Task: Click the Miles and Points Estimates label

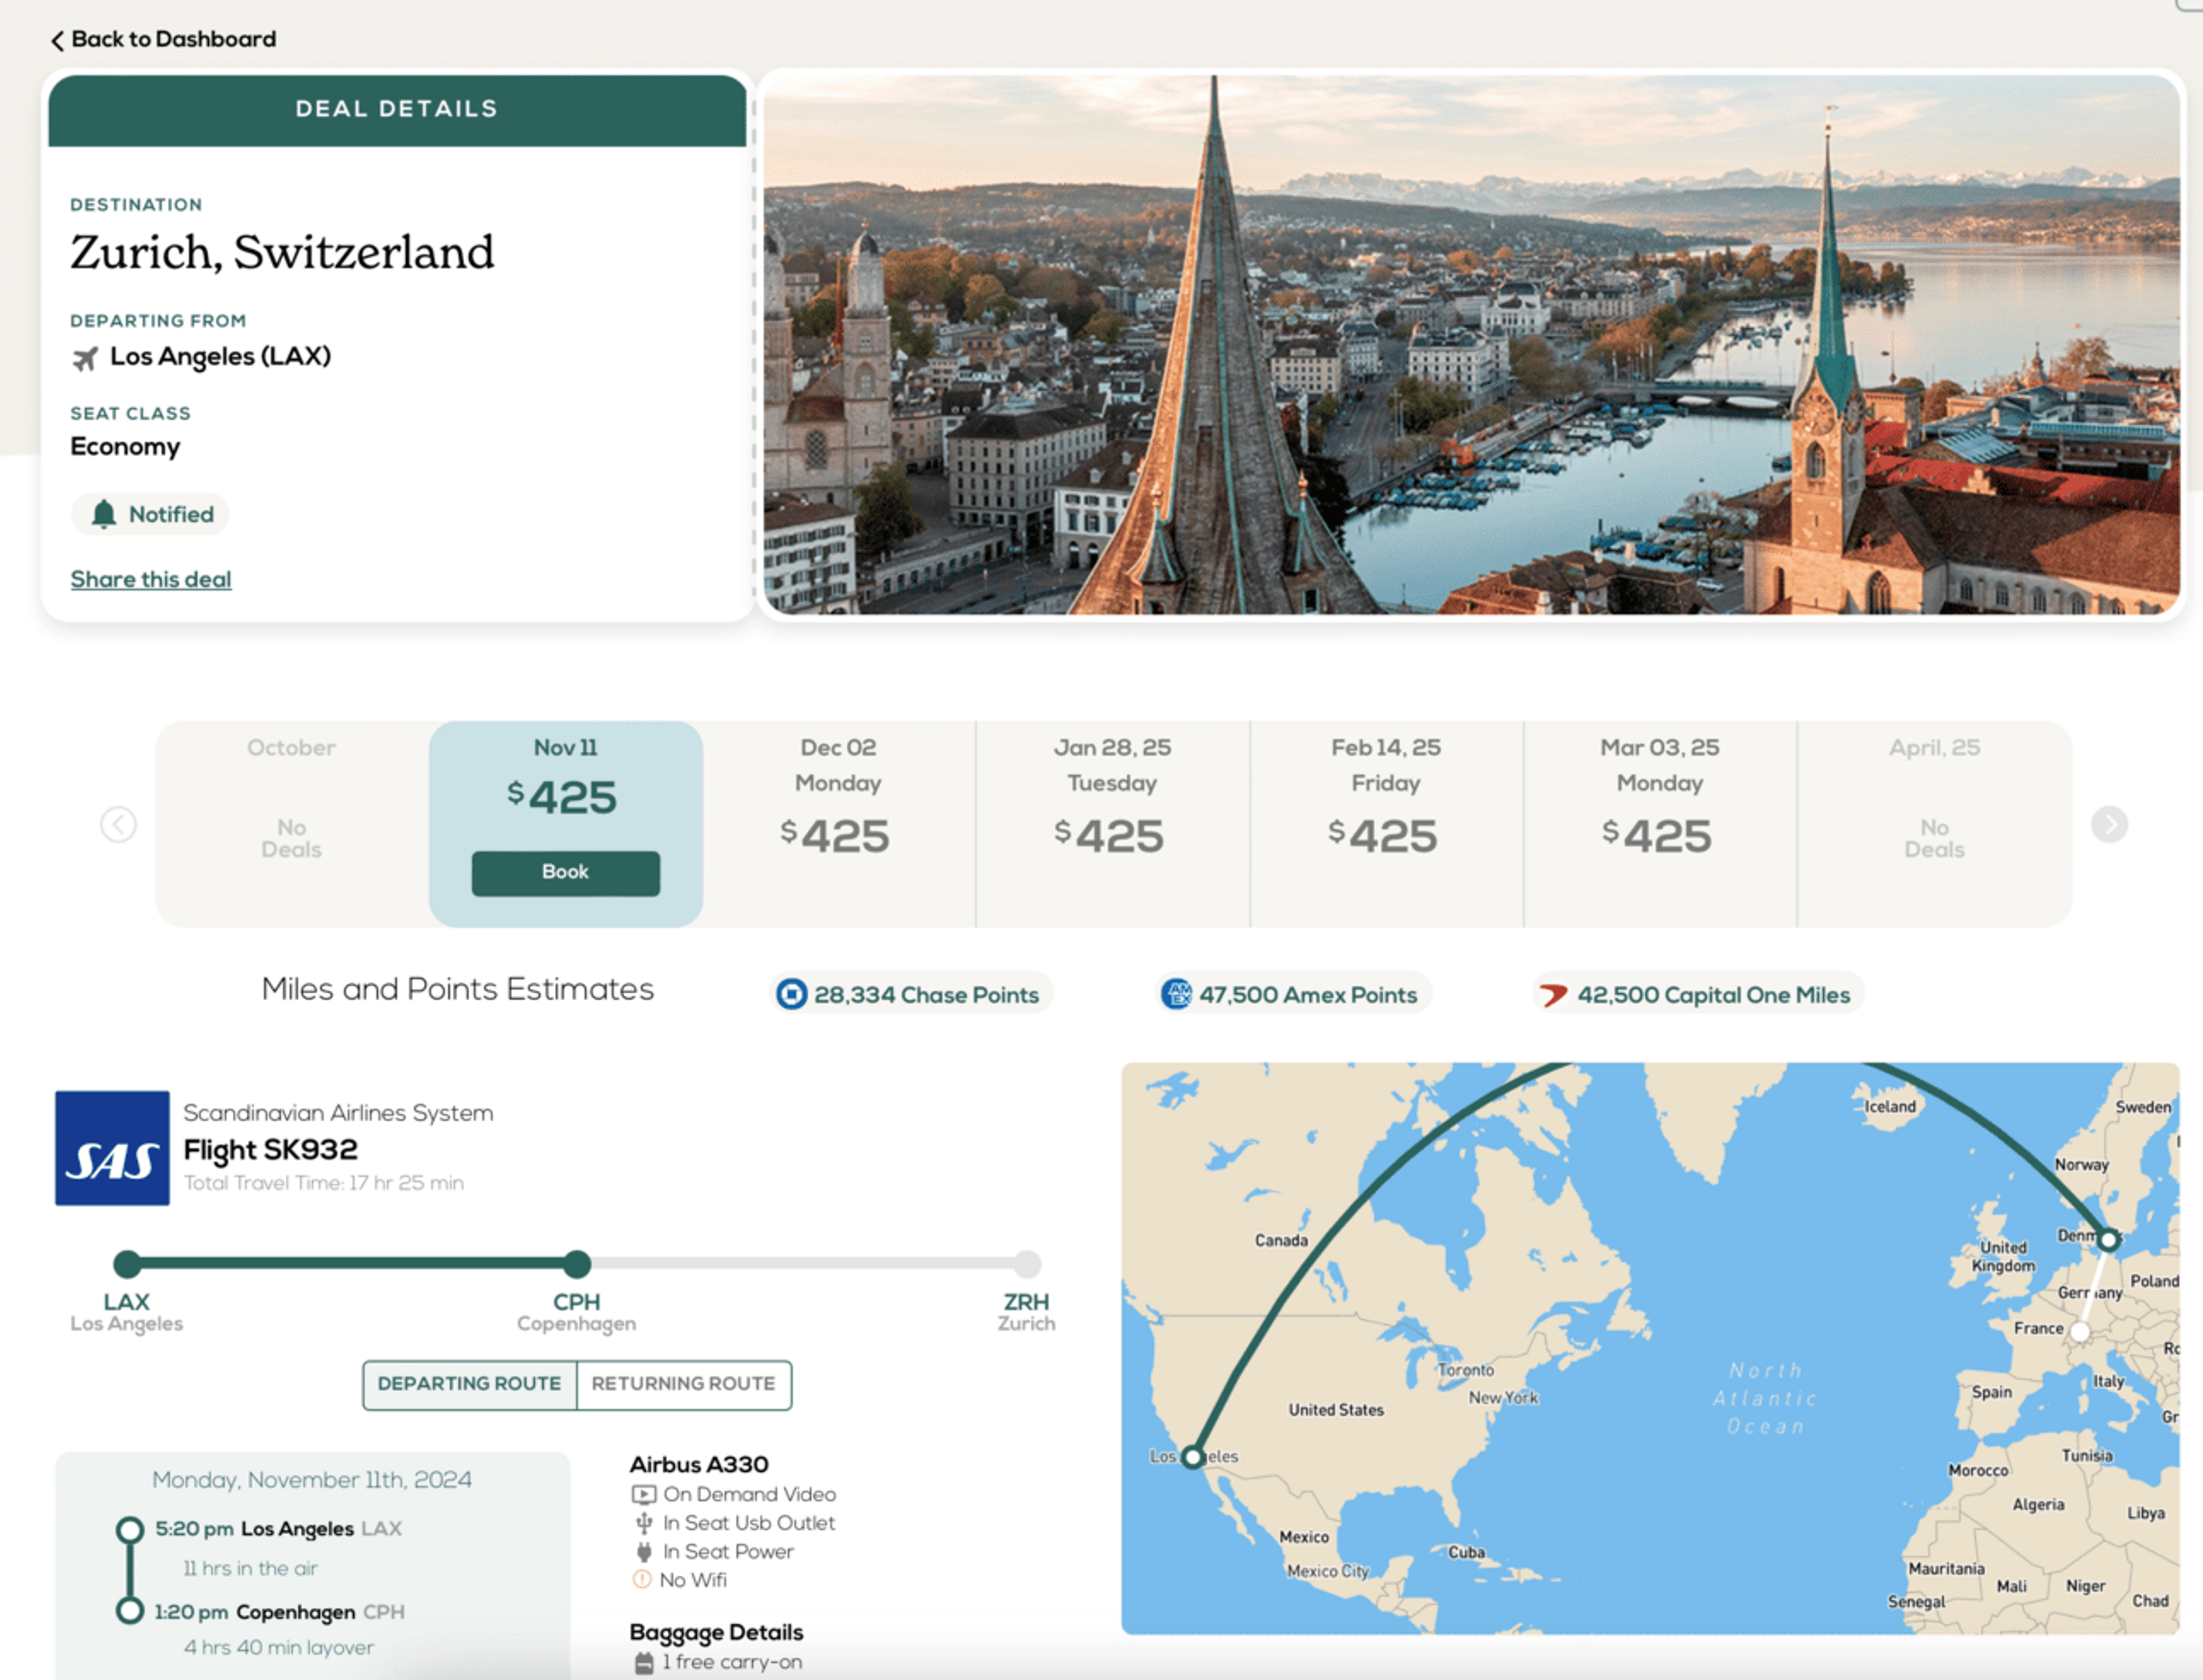Action: pos(458,989)
